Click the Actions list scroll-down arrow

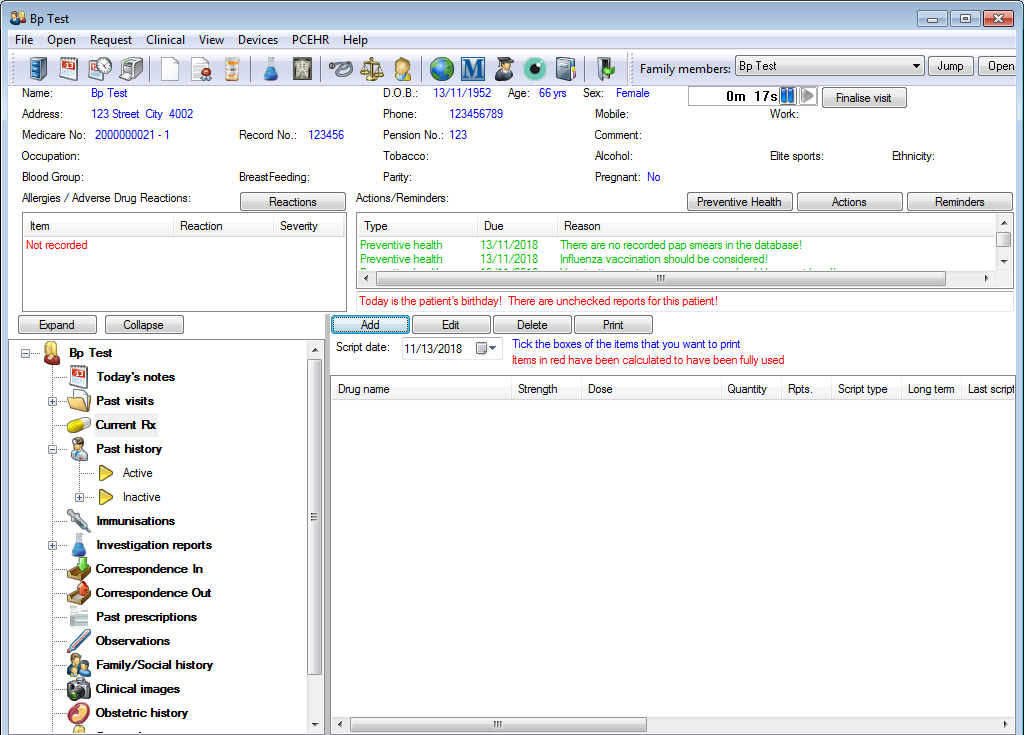point(1004,262)
